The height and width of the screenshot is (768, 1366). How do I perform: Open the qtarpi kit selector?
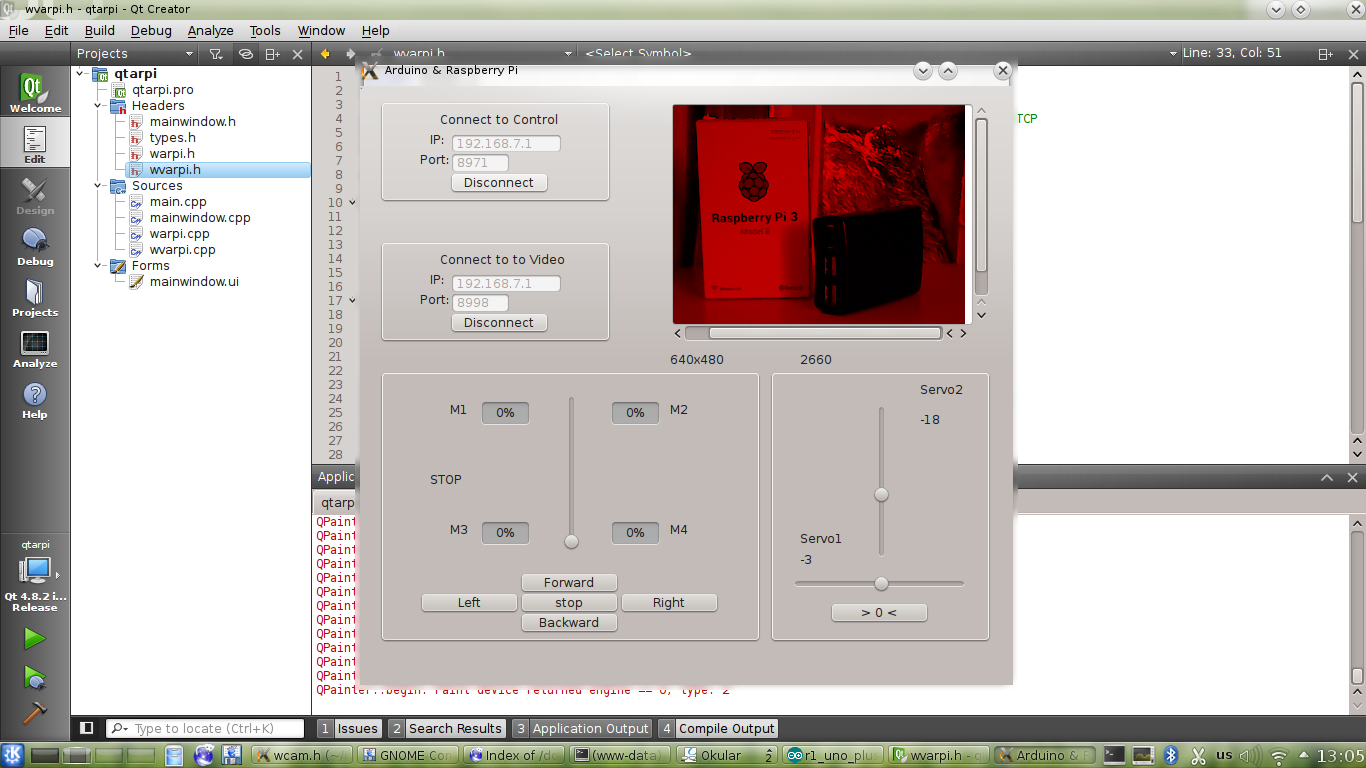[35, 575]
